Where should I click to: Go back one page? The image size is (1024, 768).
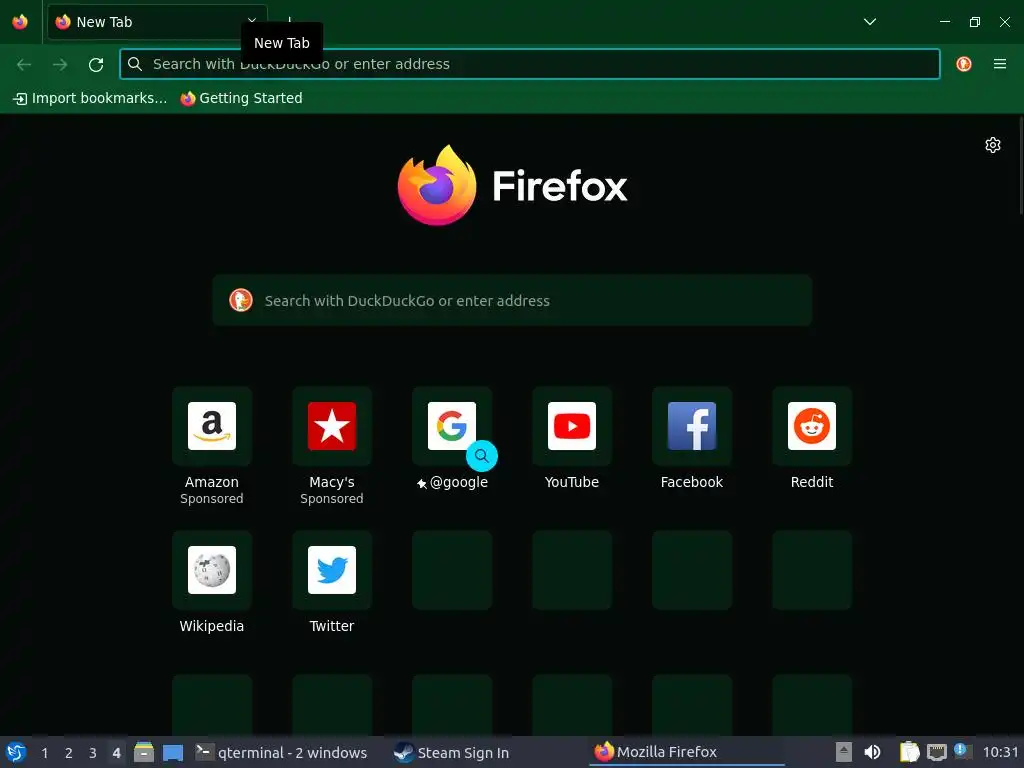[x=24, y=64]
